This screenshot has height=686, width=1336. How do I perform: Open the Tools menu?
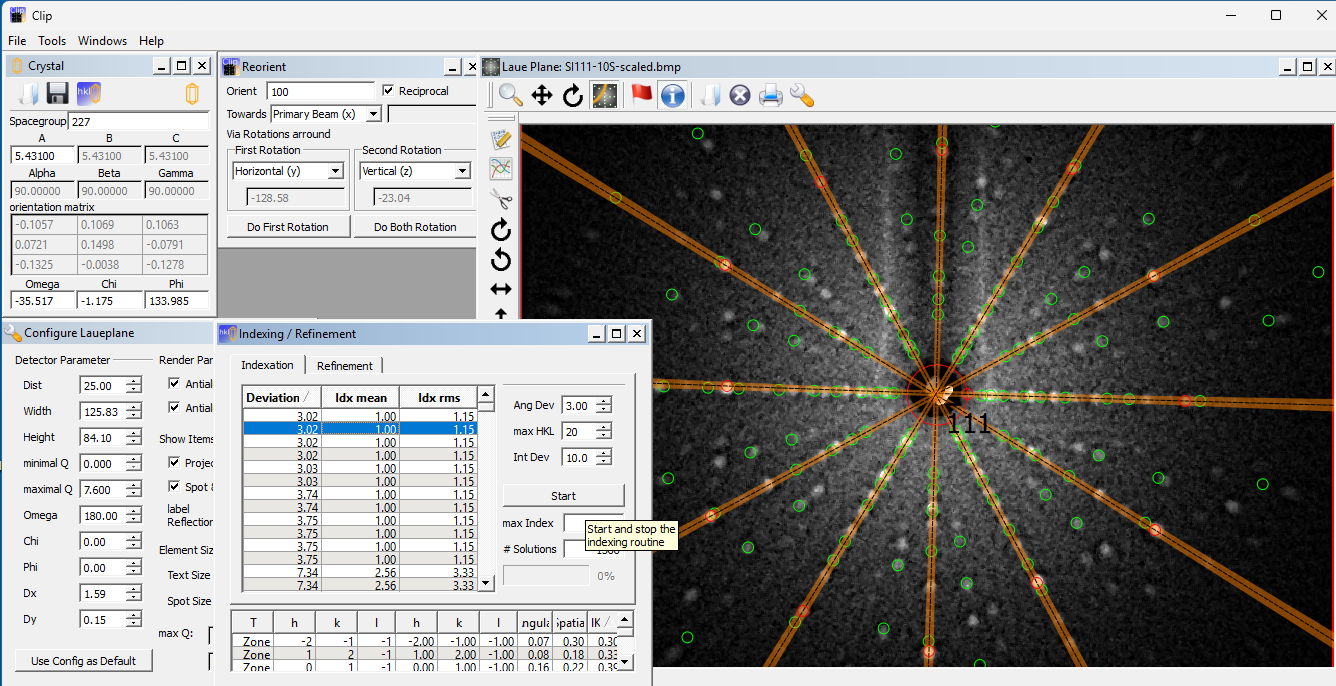click(52, 41)
